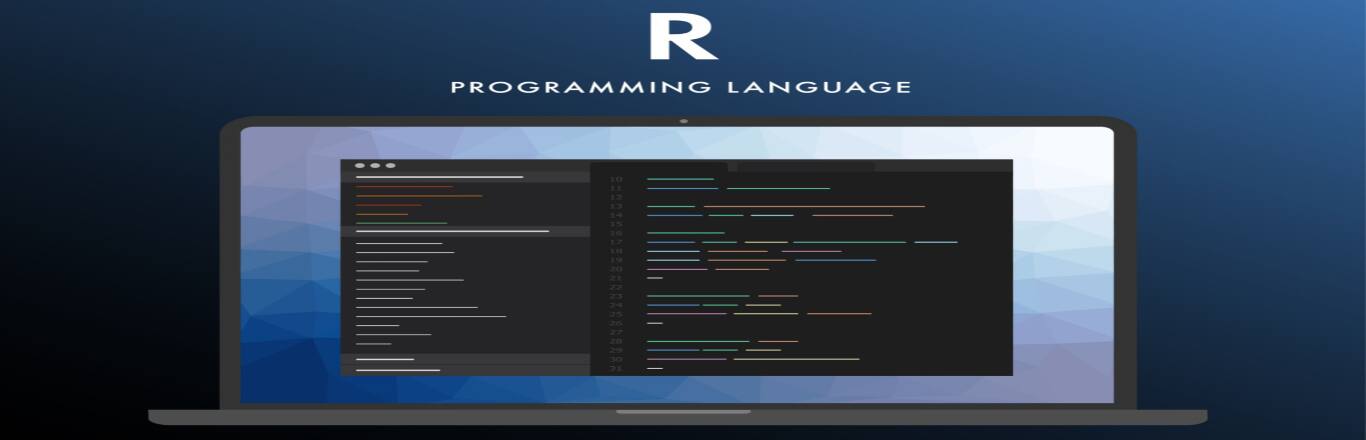This screenshot has width=1366, height=440.
Task: Select the active editor tab above line numbers
Action: pyautogui.click(x=659, y=165)
